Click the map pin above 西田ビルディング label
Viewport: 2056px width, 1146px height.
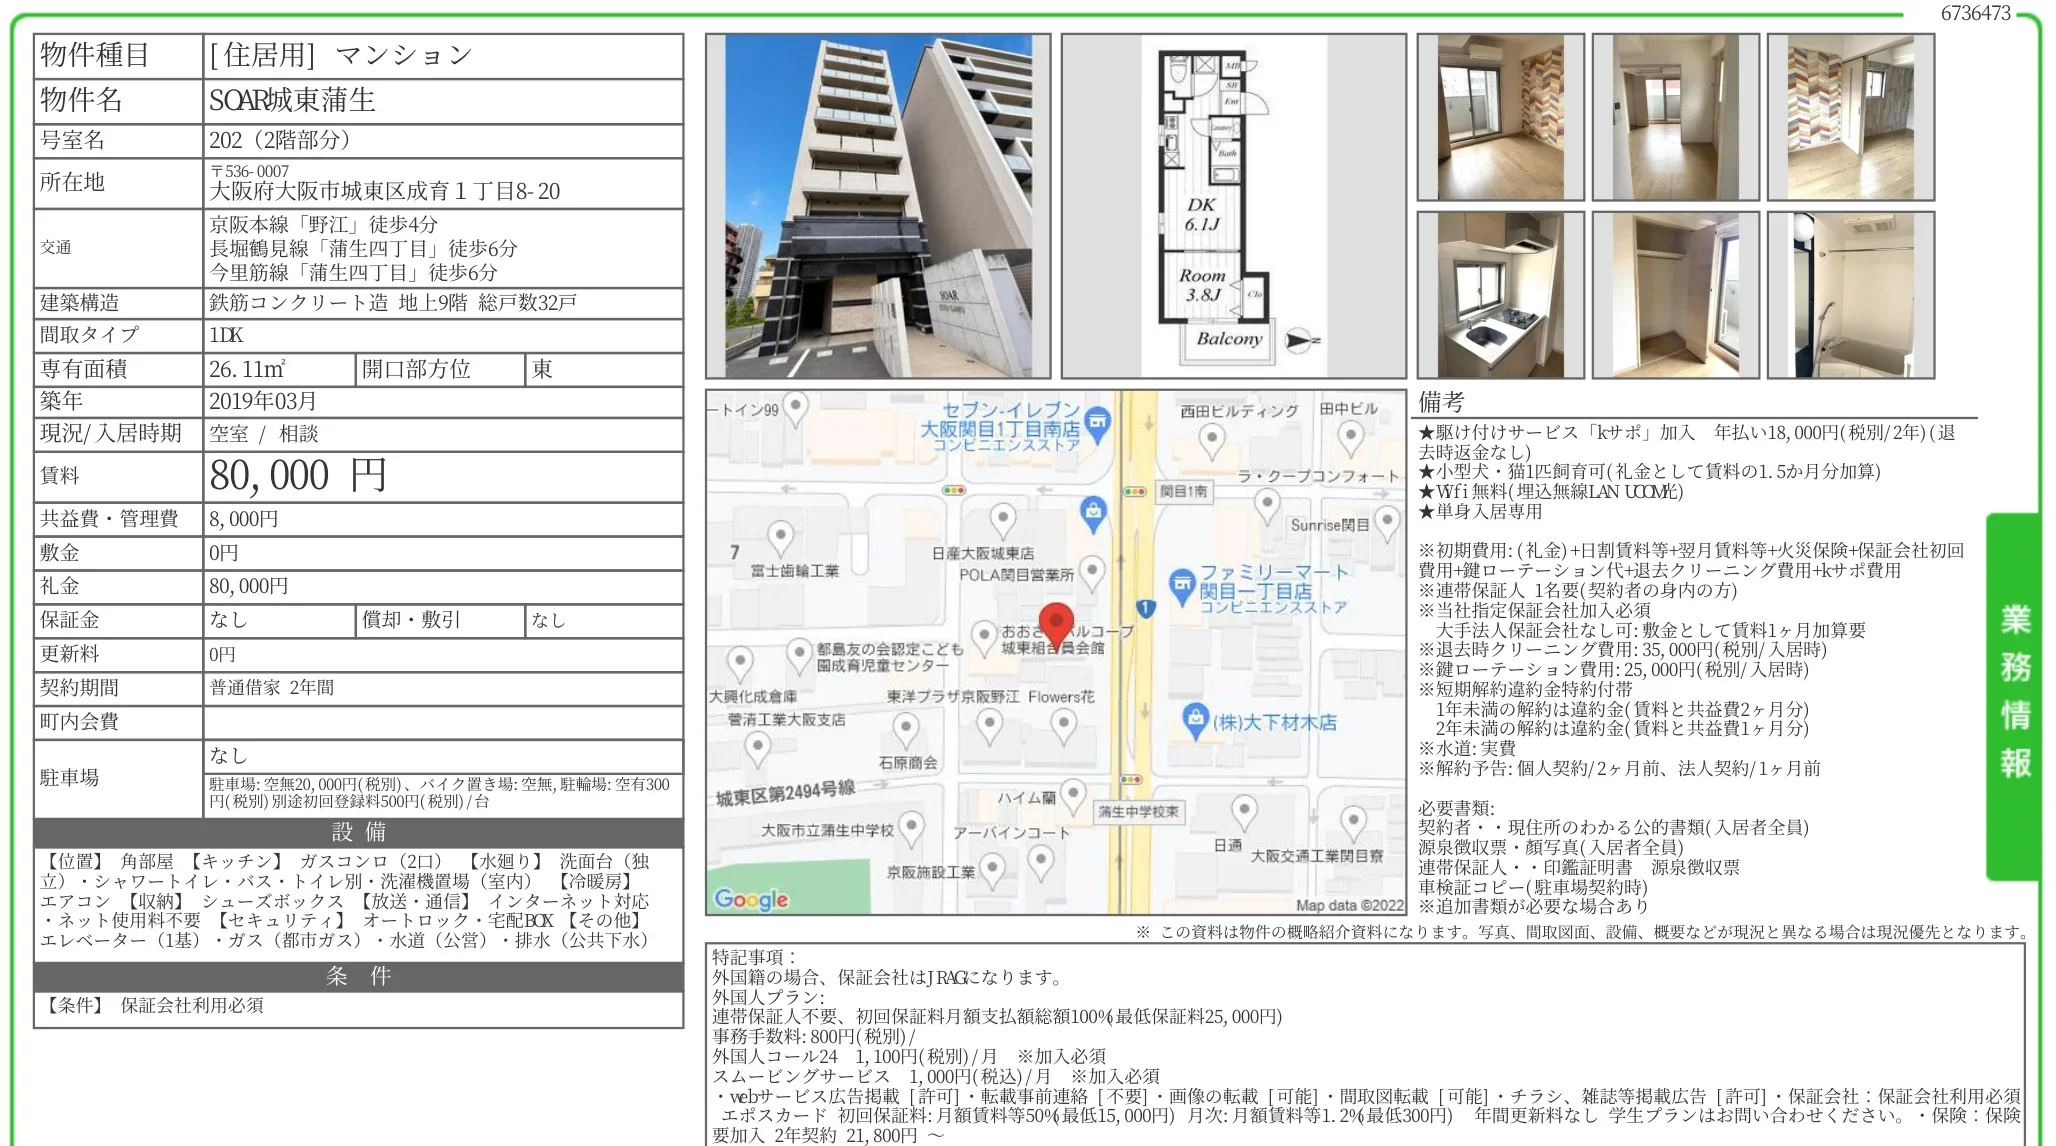(x=1212, y=440)
